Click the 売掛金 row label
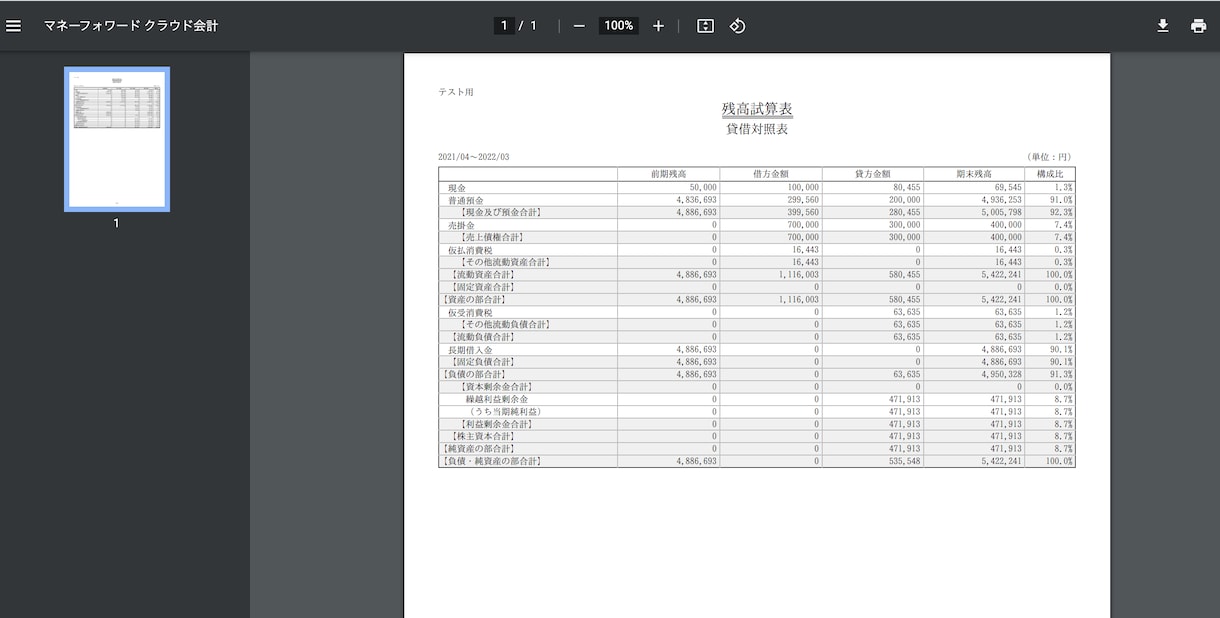Image resolution: width=1220 pixels, height=618 pixels. 462,225
